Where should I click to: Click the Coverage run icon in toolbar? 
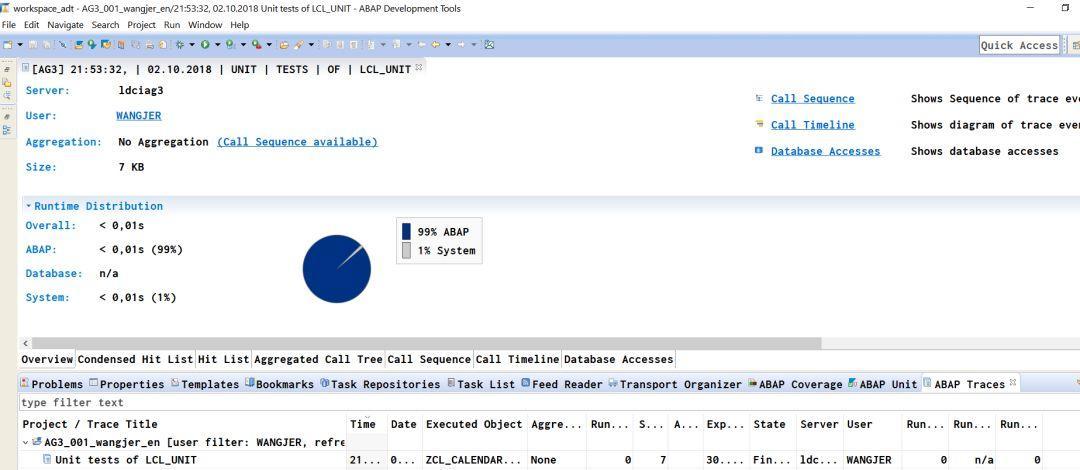point(230,45)
